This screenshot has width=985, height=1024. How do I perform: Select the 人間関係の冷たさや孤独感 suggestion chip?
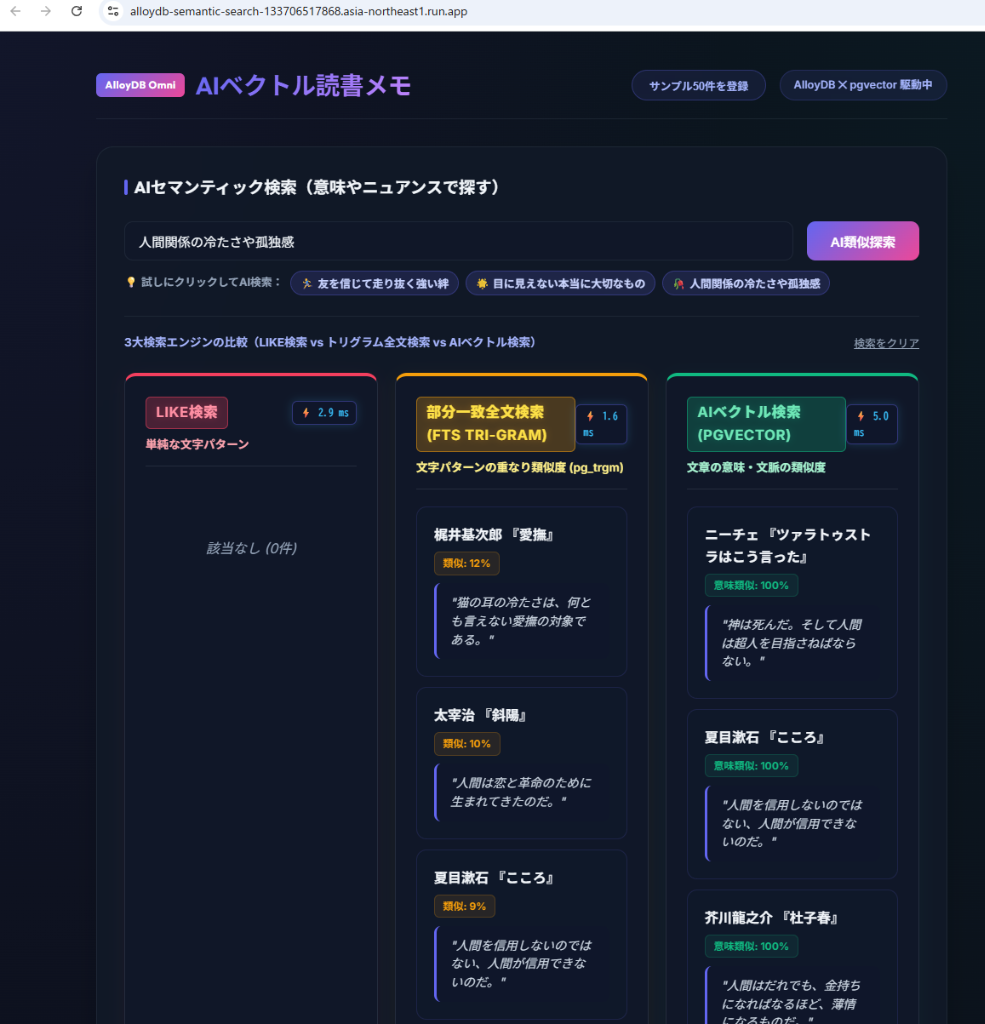coord(746,283)
